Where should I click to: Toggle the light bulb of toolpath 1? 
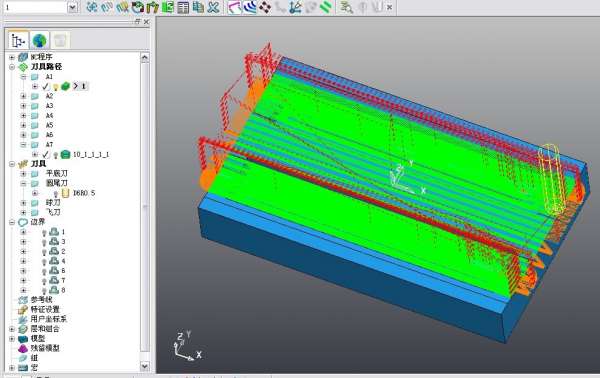(56, 87)
